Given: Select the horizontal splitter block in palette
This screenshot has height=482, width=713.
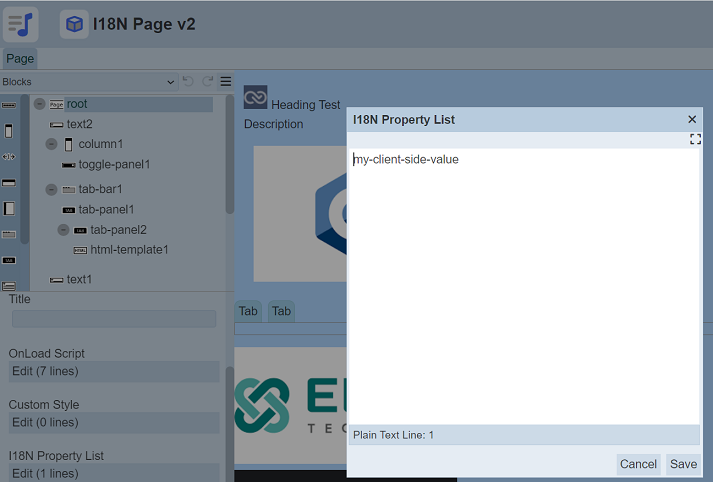Looking at the screenshot, I should (x=9, y=156).
